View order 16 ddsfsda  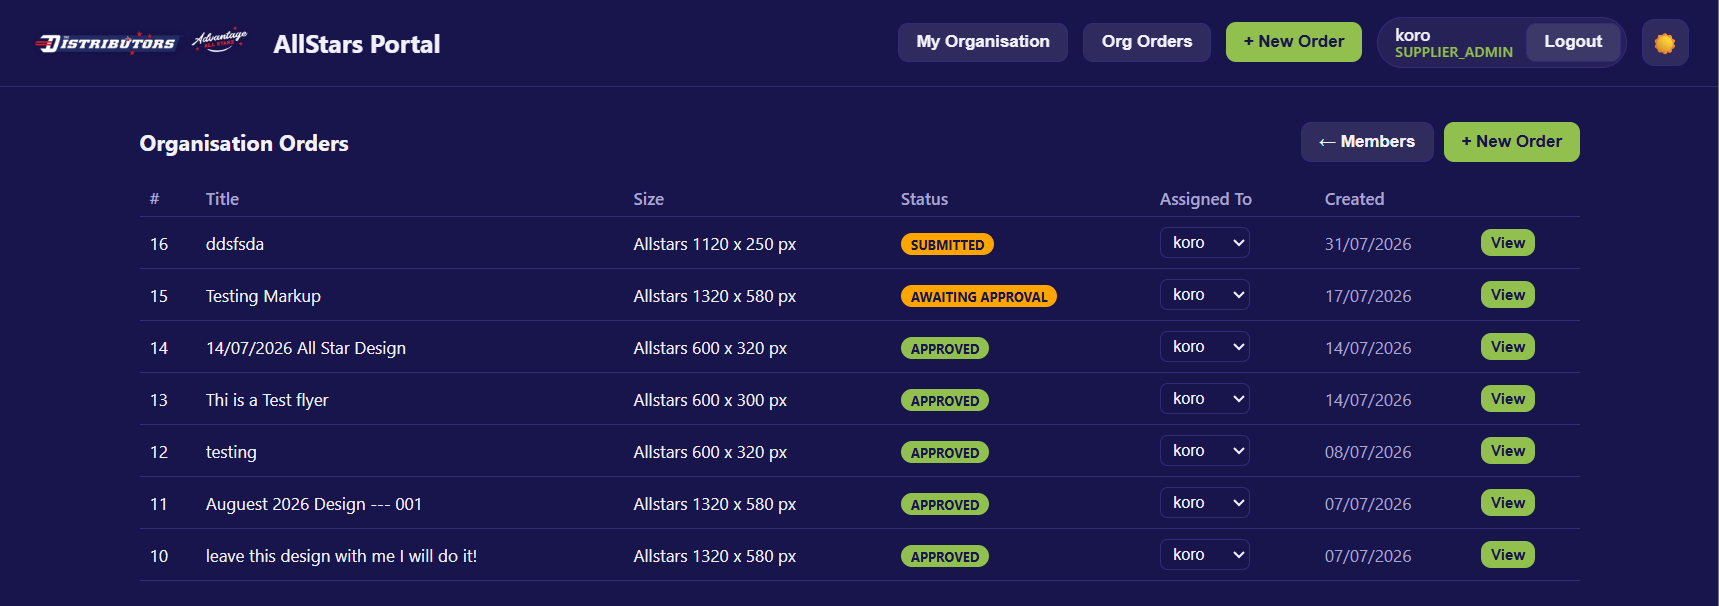click(1508, 243)
